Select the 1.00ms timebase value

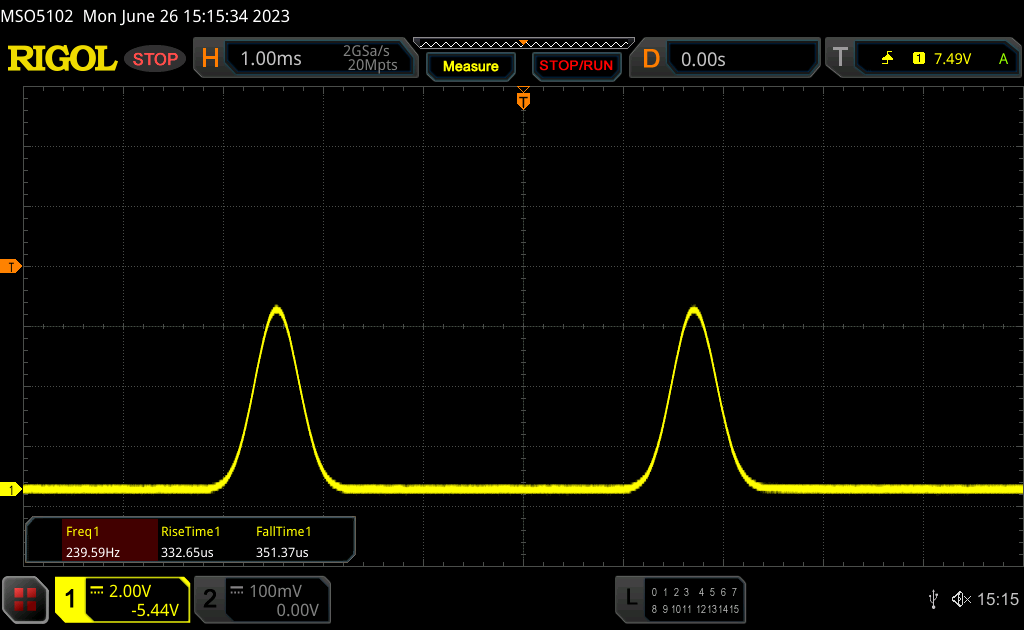click(x=271, y=59)
